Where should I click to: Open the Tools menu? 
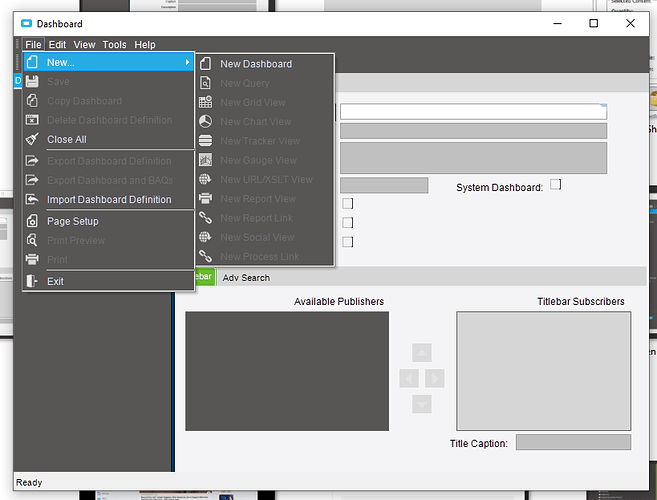tap(114, 44)
